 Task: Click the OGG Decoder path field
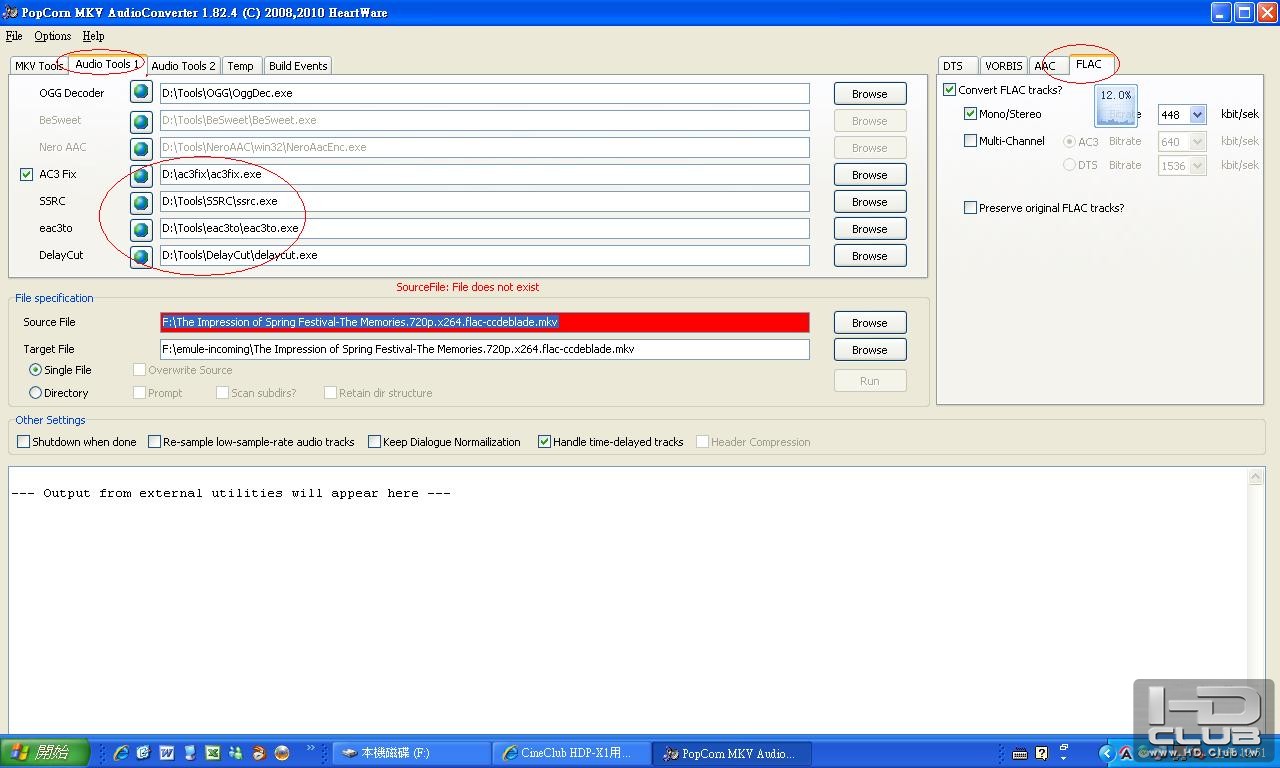coord(485,93)
